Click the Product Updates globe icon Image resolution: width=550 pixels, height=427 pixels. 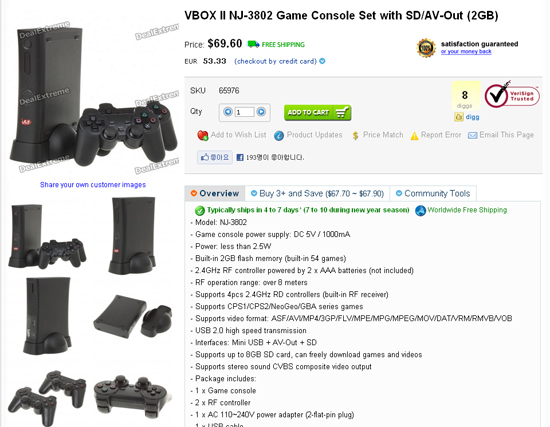(x=279, y=135)
